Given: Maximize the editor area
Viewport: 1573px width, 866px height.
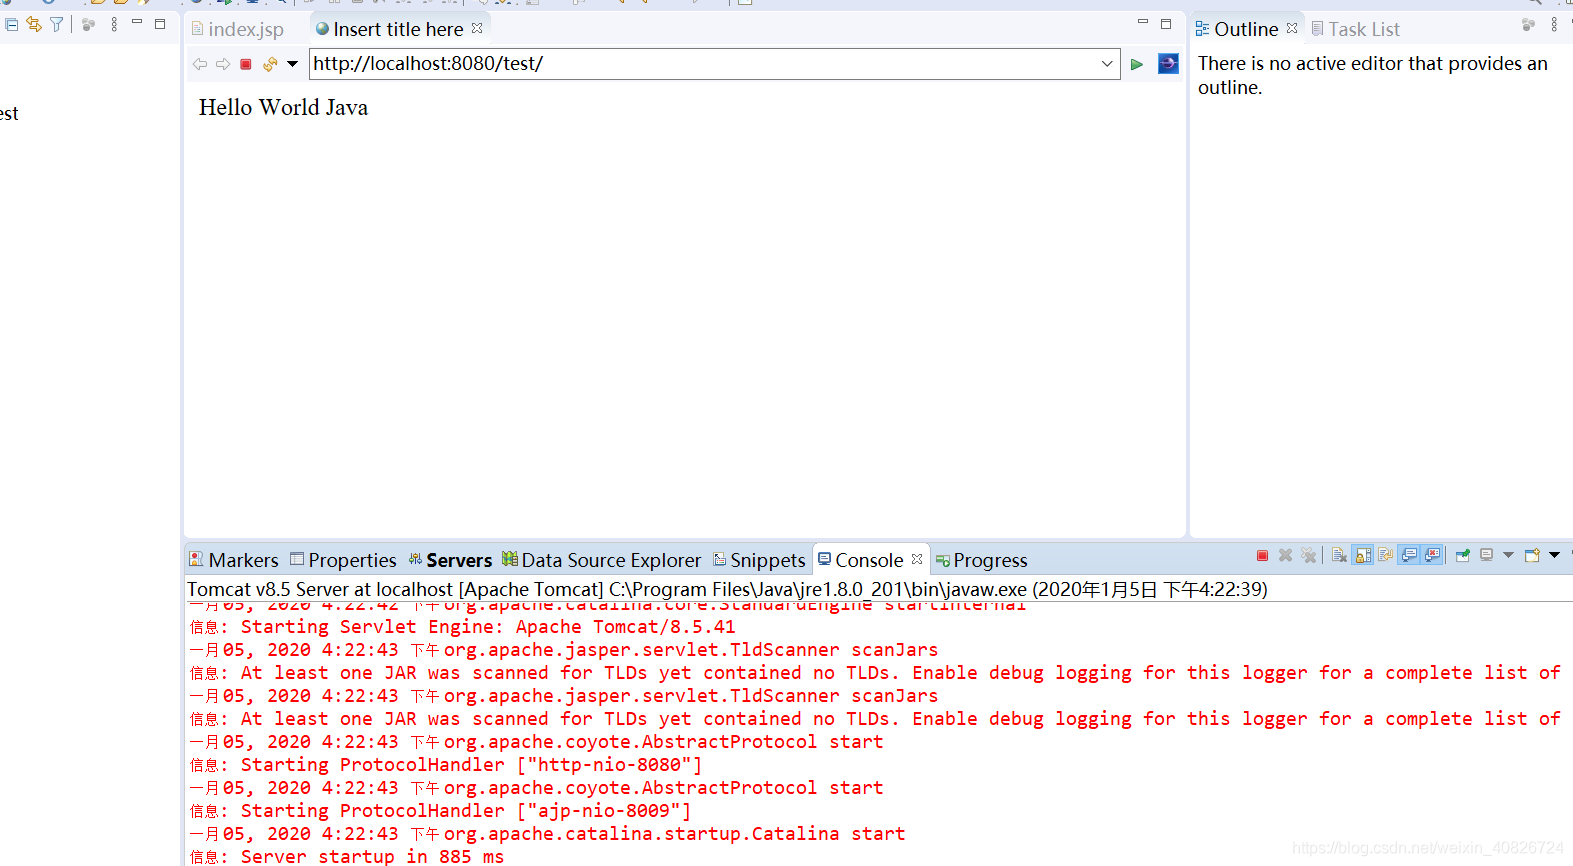Looking at the screenshot, I should 1166,23.
